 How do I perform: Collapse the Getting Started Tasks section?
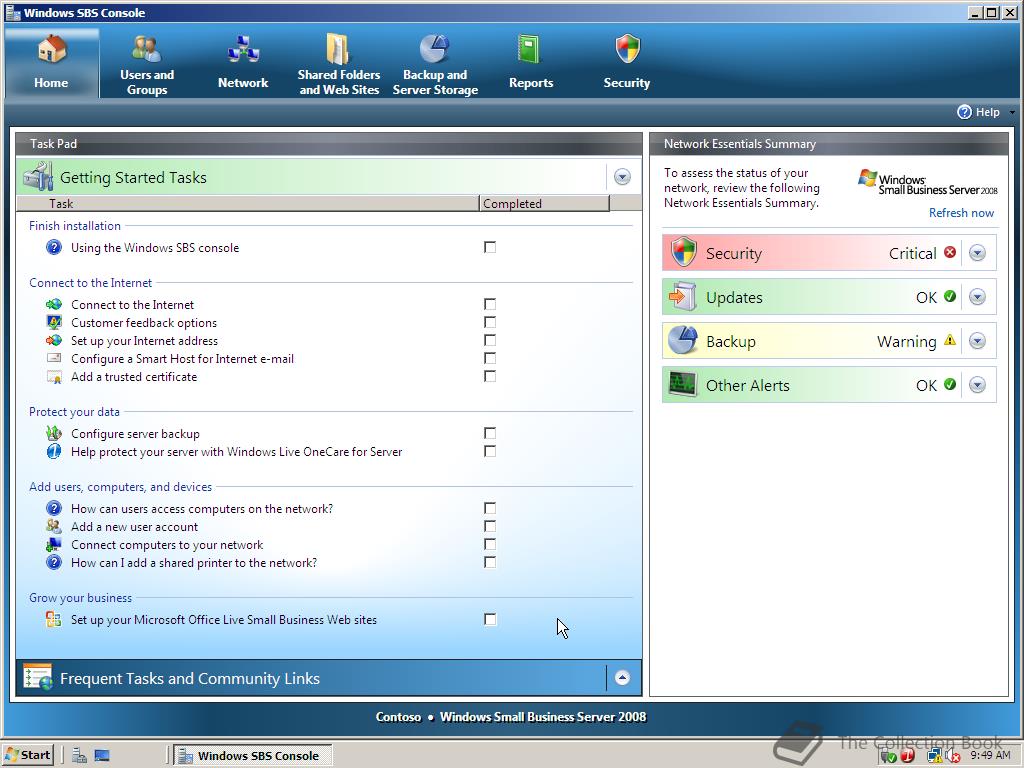[x=622, y=177]
